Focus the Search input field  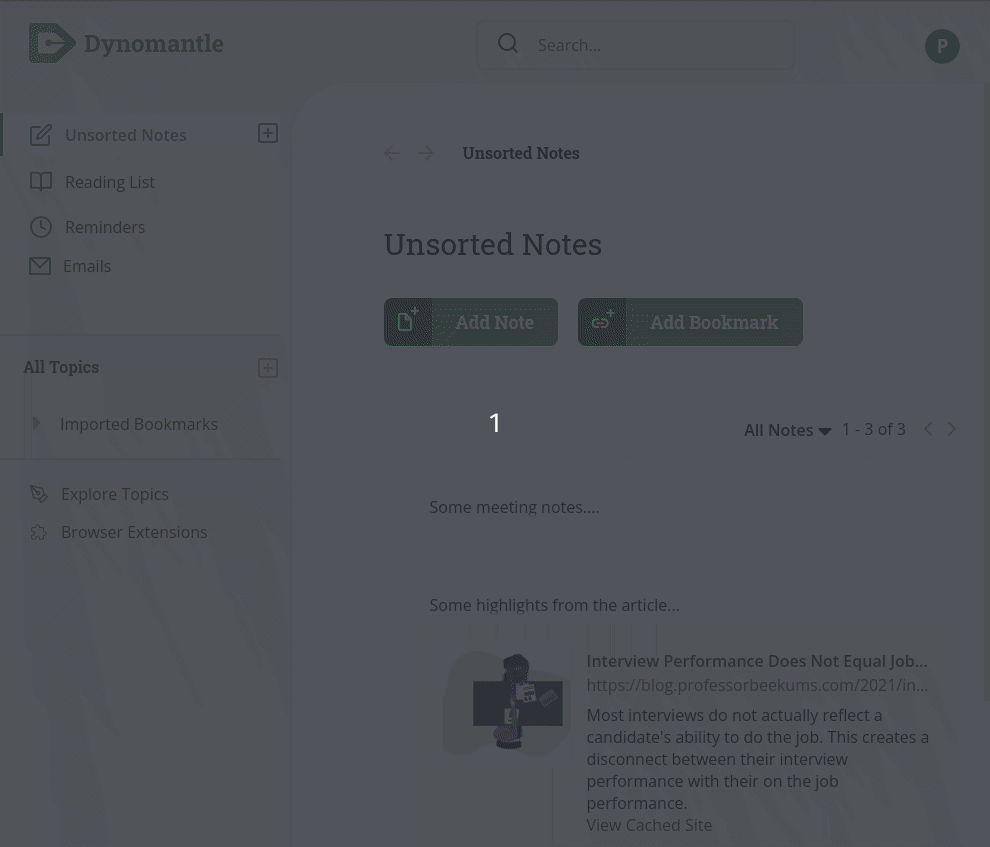pyautogui.click(x=636, y=45)
